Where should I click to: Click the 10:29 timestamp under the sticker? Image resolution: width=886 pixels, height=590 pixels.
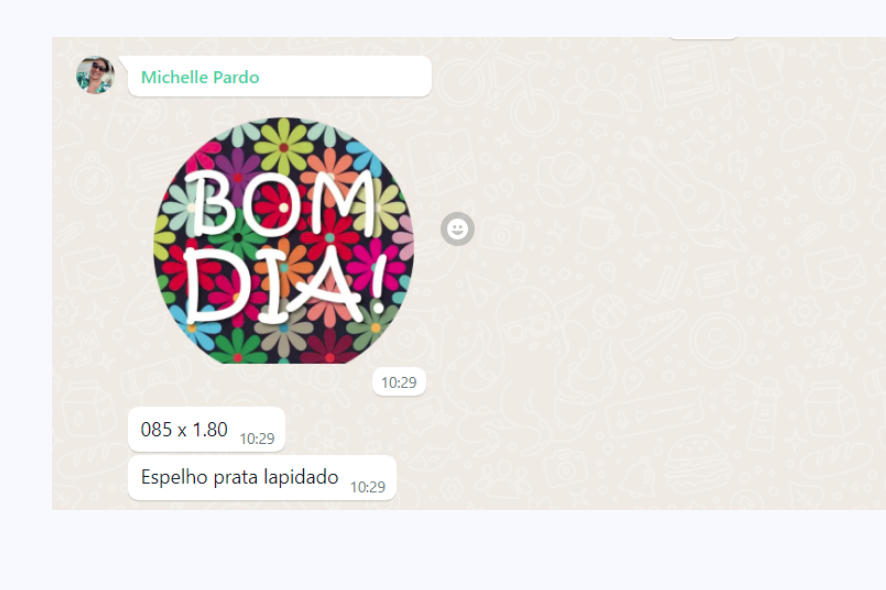(399, 383)
